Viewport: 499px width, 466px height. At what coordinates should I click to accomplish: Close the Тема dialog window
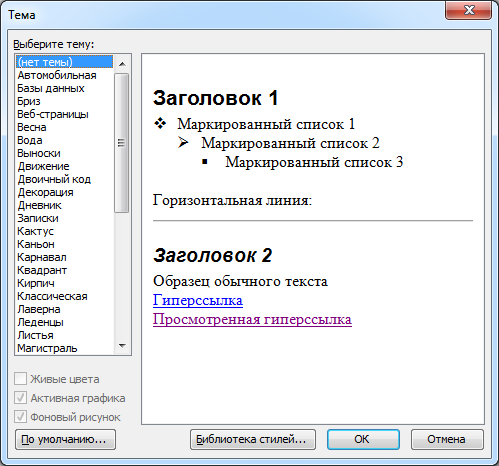(x=468, y=10)
